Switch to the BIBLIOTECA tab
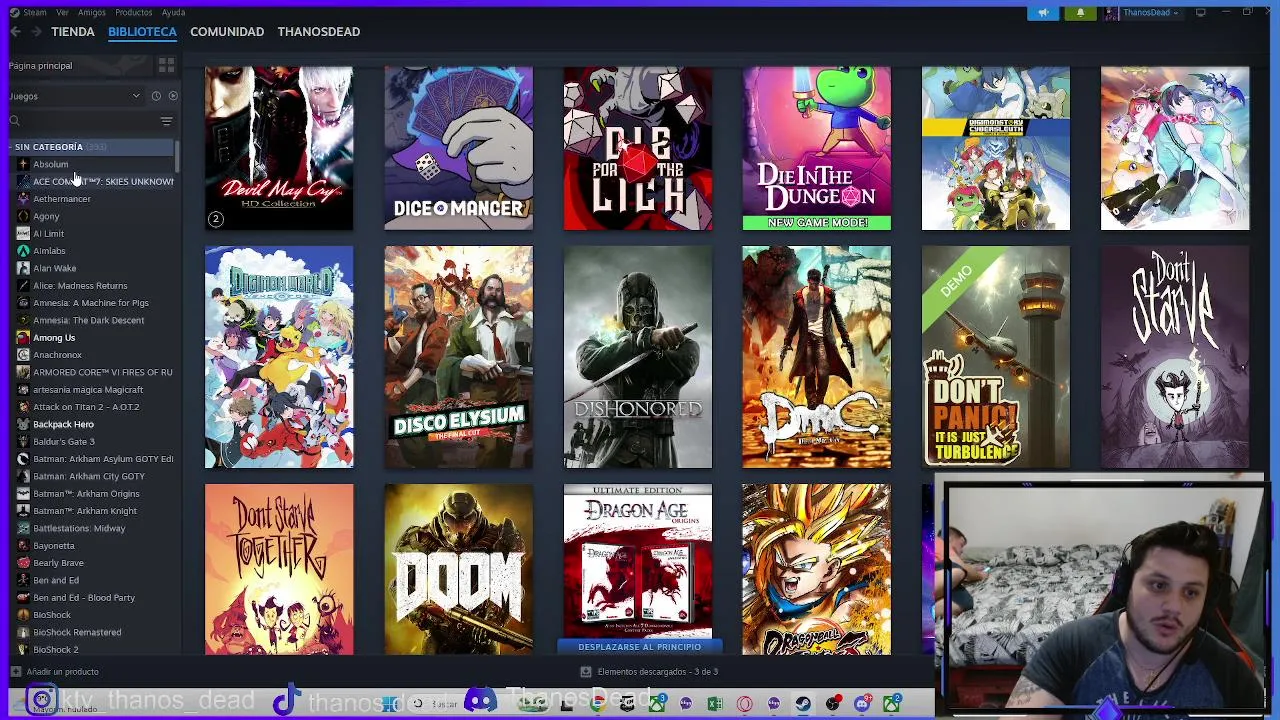1280x720 pixels. [142, 32]
